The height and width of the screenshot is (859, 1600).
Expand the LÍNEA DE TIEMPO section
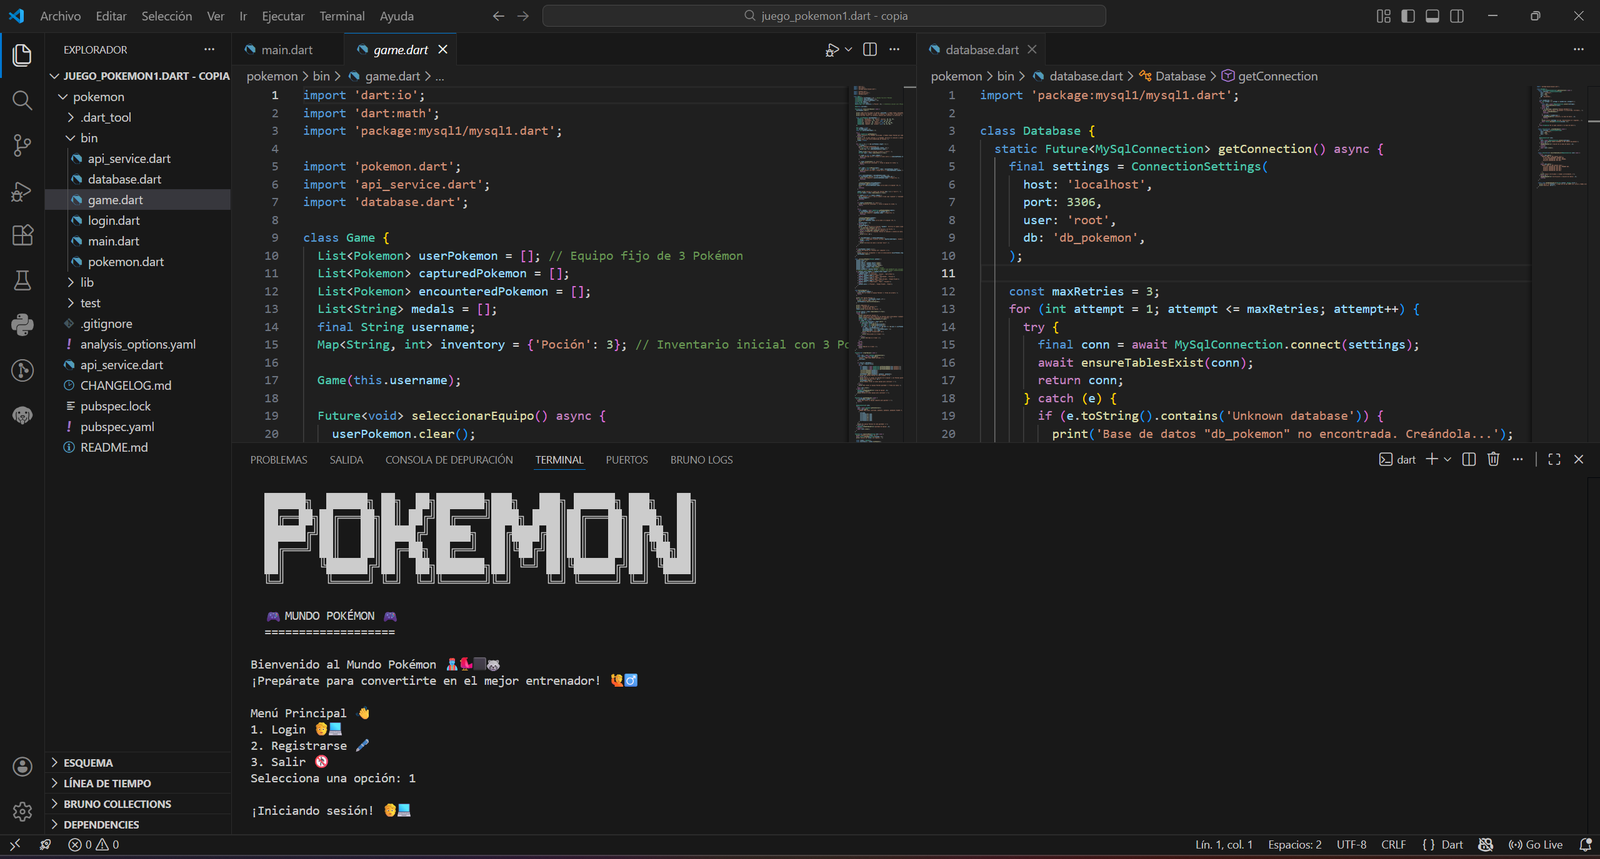click(x=138, y=783)
